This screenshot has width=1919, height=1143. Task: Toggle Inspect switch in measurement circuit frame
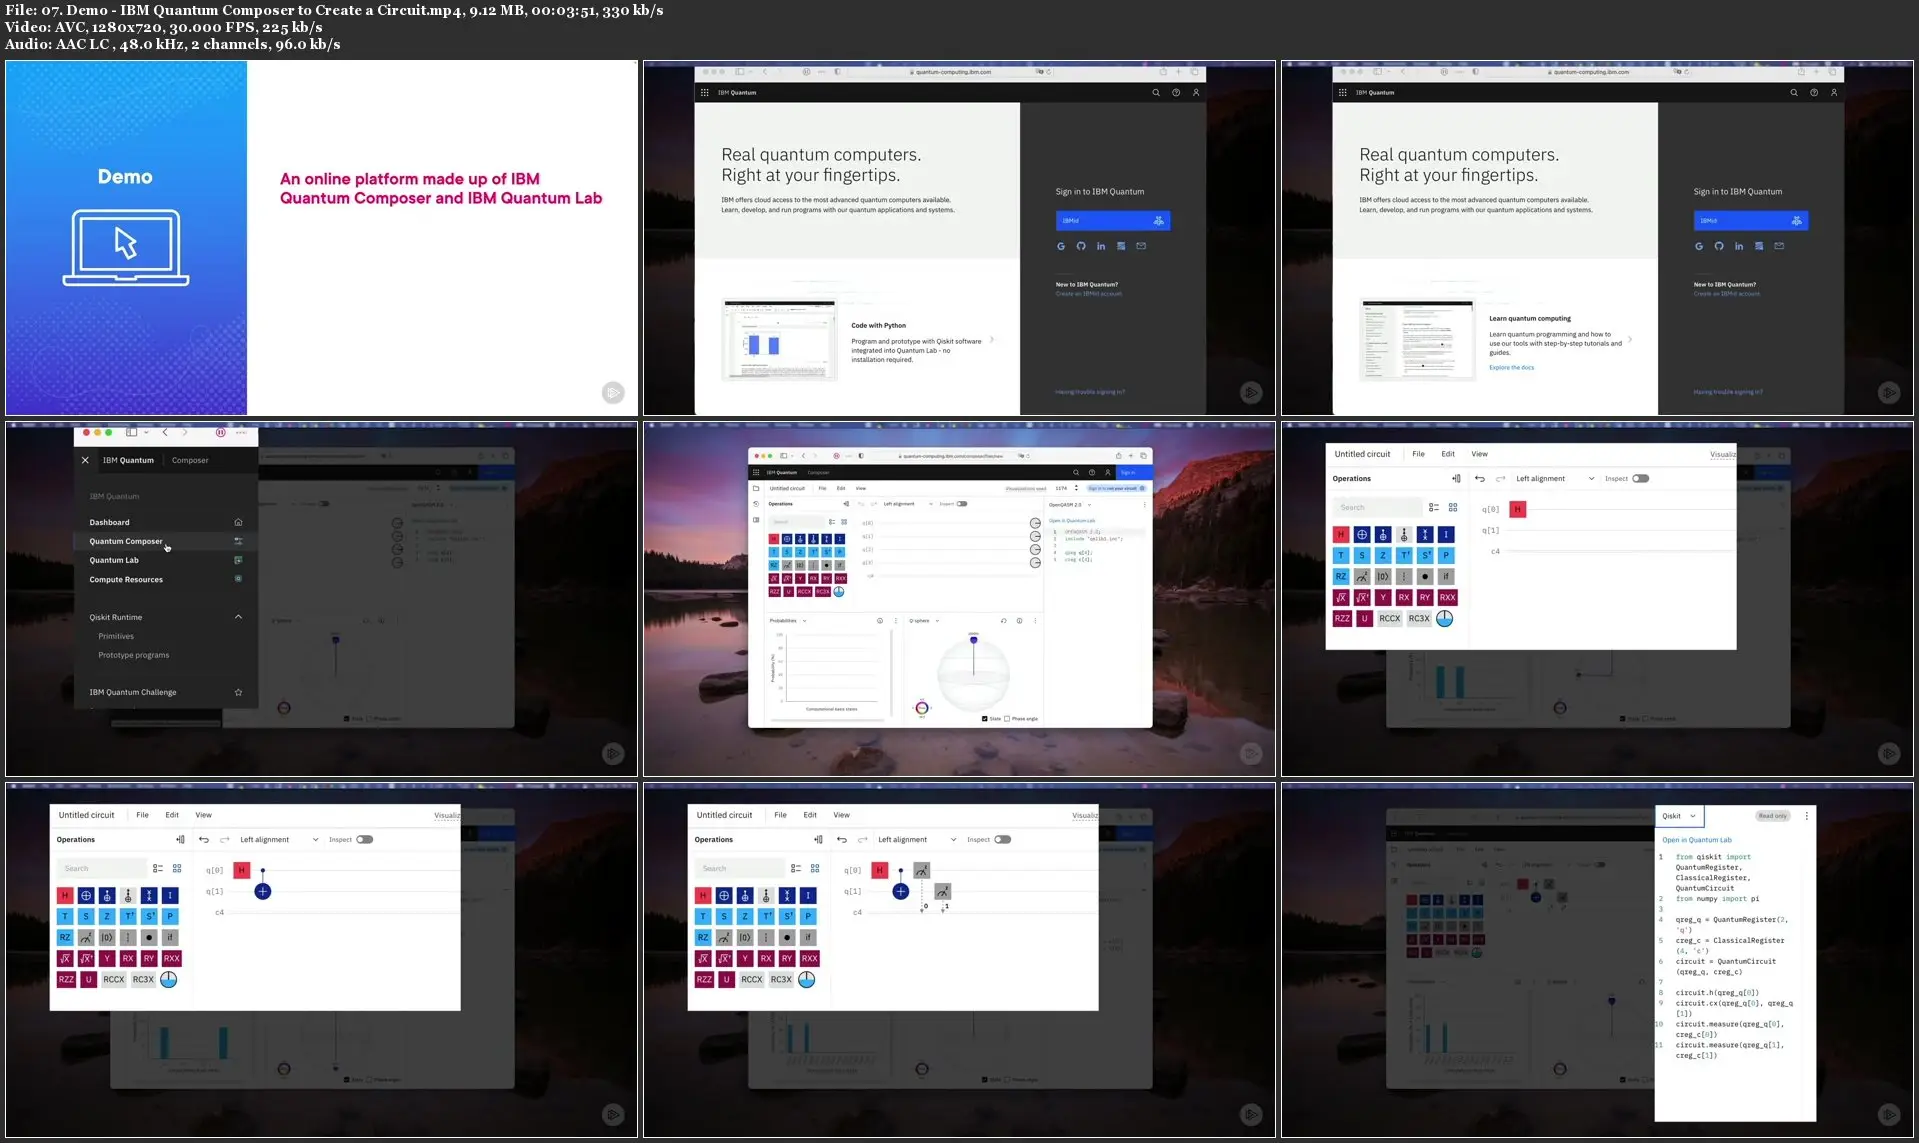(1003, 840)
